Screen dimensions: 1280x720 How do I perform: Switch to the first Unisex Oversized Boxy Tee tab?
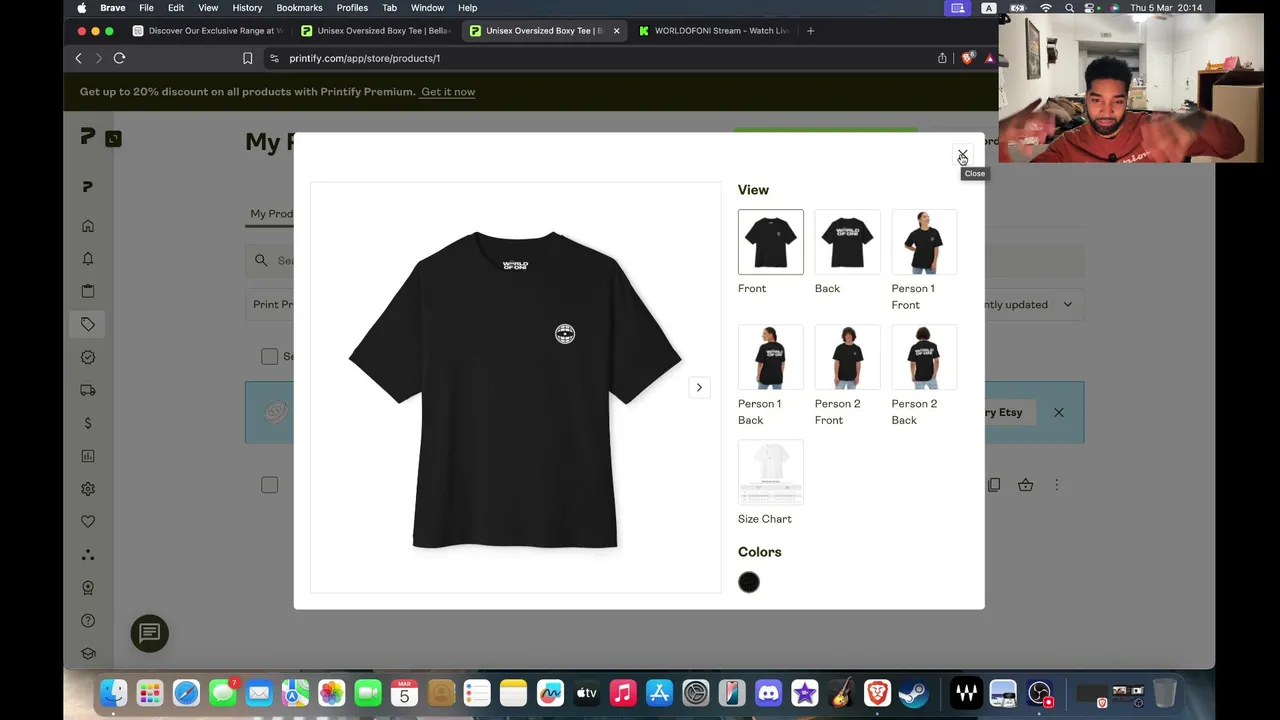click(376, 30)
